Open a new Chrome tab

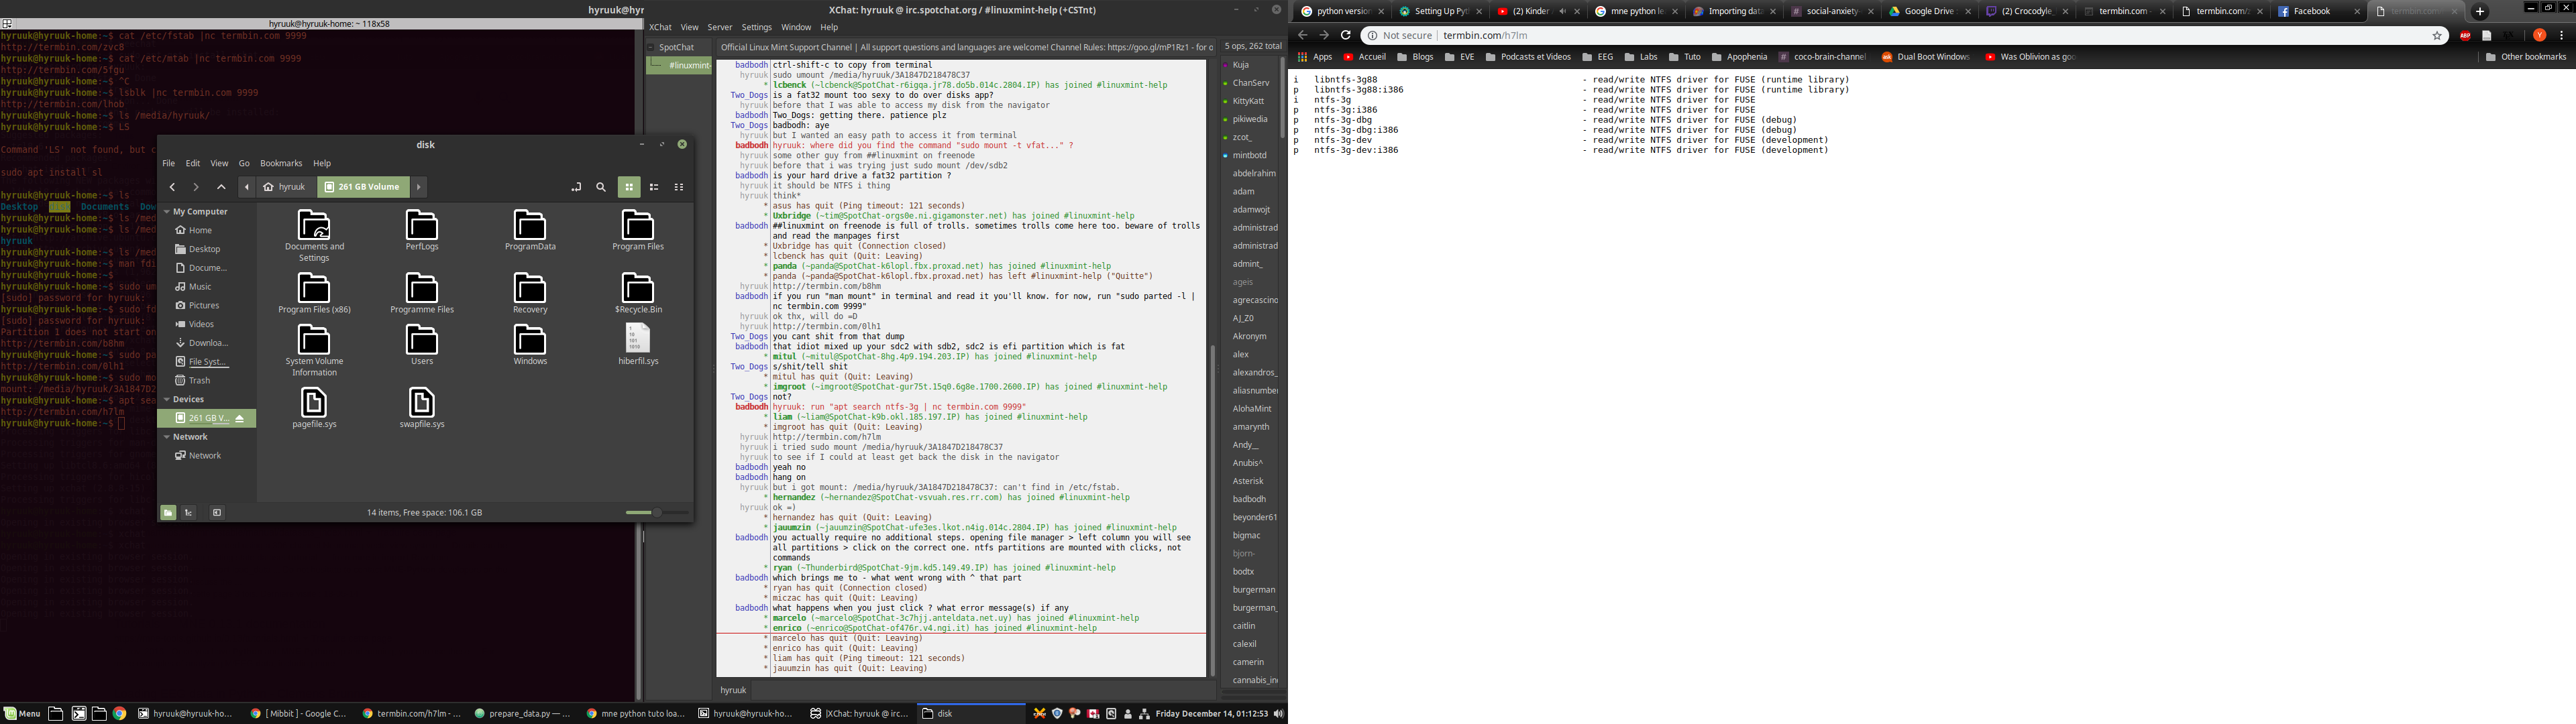tap(2480, 12)
